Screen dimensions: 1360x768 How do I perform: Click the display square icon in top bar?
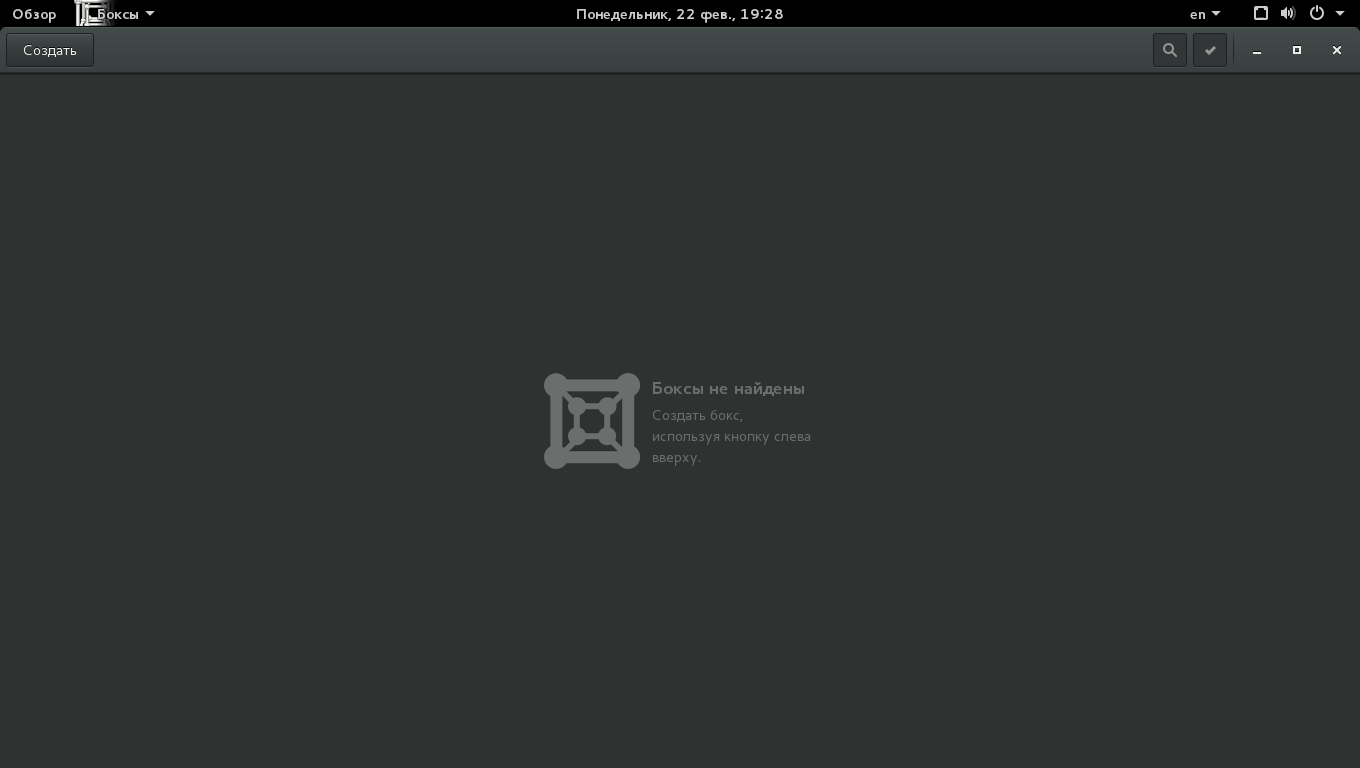[x=1261, y=14]
